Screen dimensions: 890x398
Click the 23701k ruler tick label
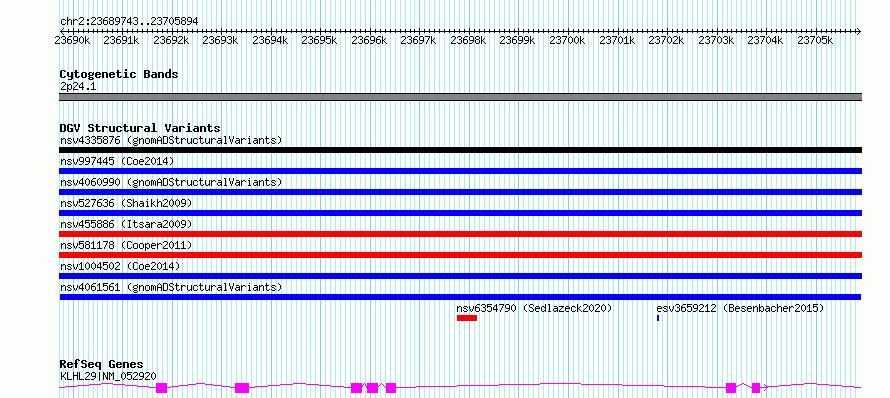point(617,40)
